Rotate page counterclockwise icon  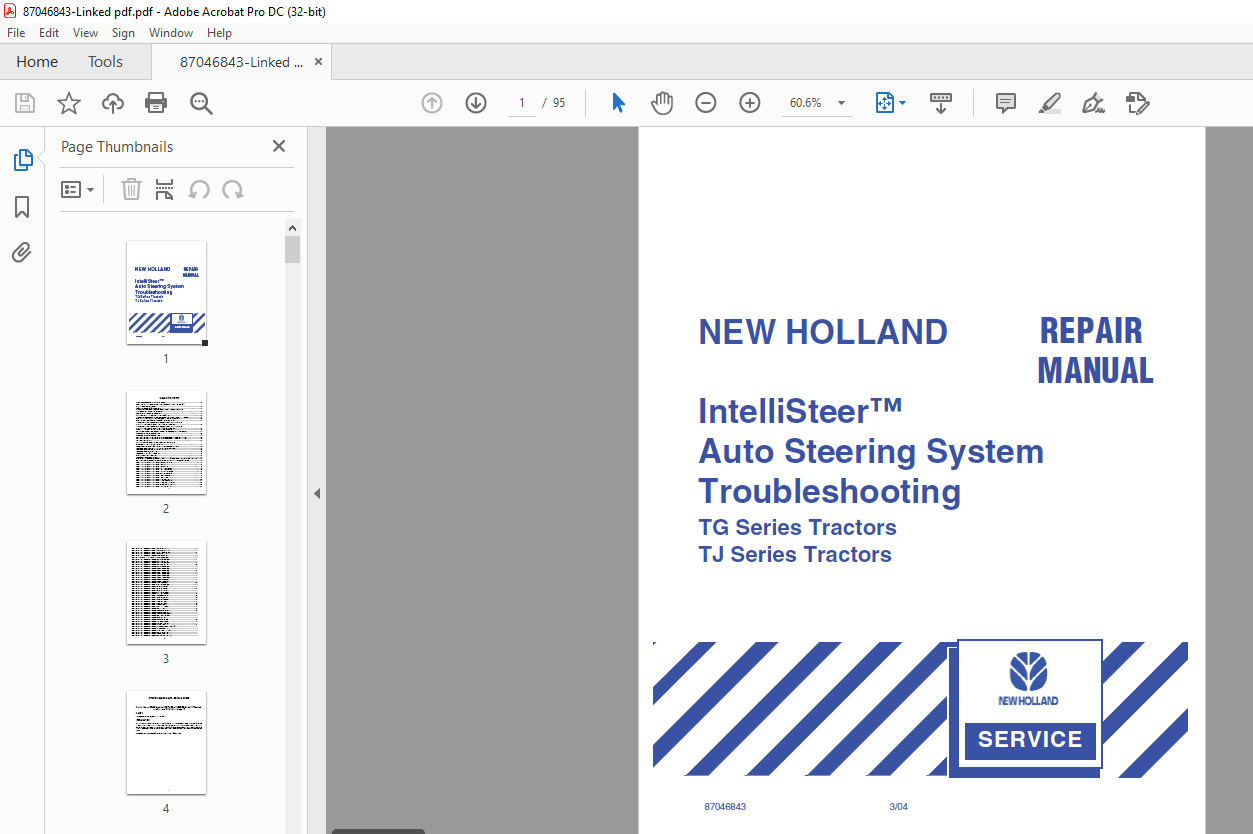[199, 189]
